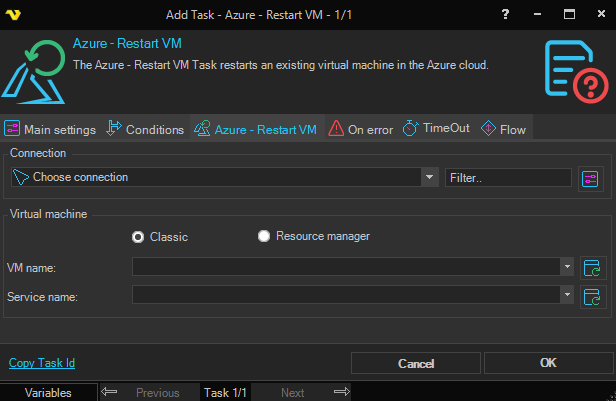Switch to the On error tab
Image resolution: width=616 pixels, height=401 pixels.
(x=361, y=129)
